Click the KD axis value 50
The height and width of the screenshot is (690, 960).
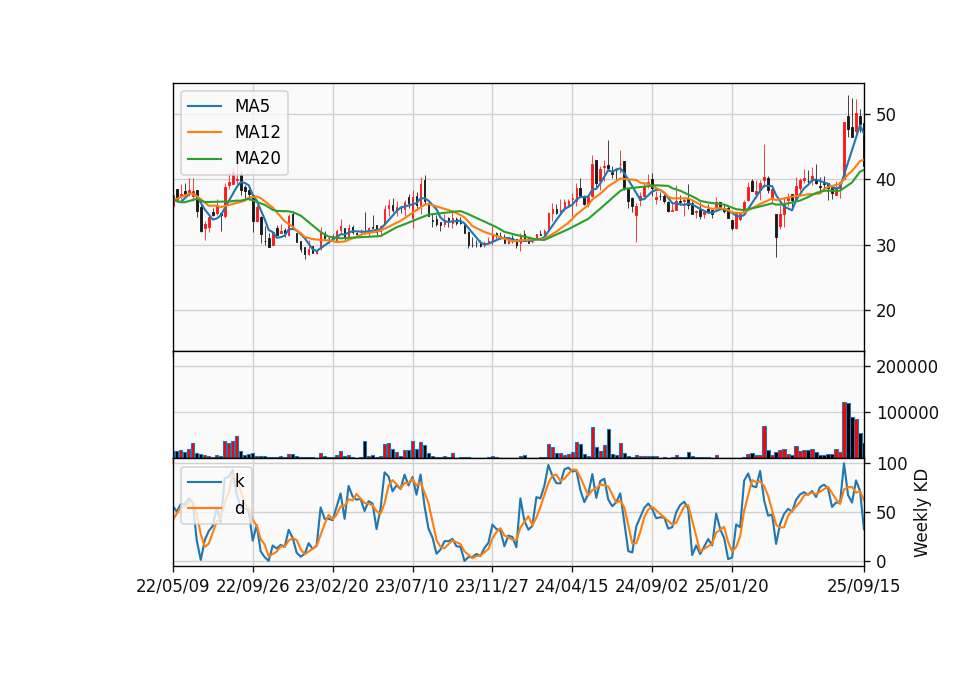point(885,512)
